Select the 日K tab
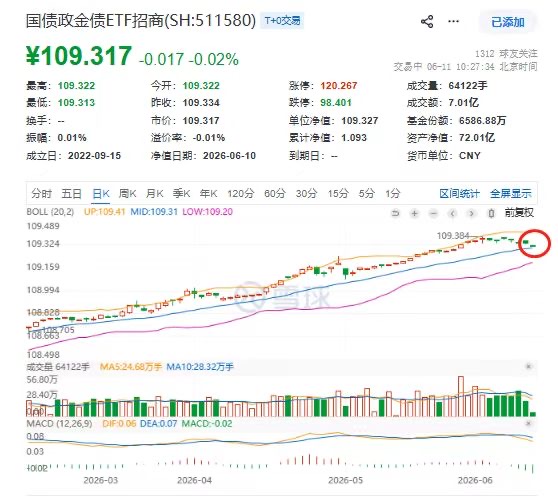The height and width of the screenshot is (496, 558). [101, 194]
